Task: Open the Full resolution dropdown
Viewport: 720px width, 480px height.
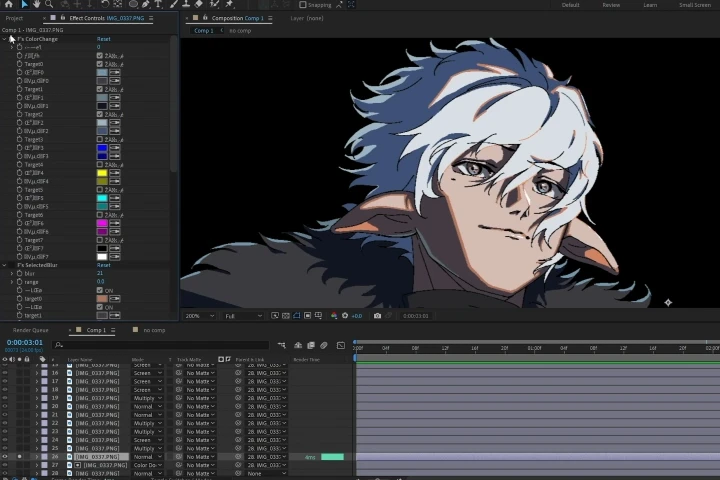Action: tap(243, 316)
